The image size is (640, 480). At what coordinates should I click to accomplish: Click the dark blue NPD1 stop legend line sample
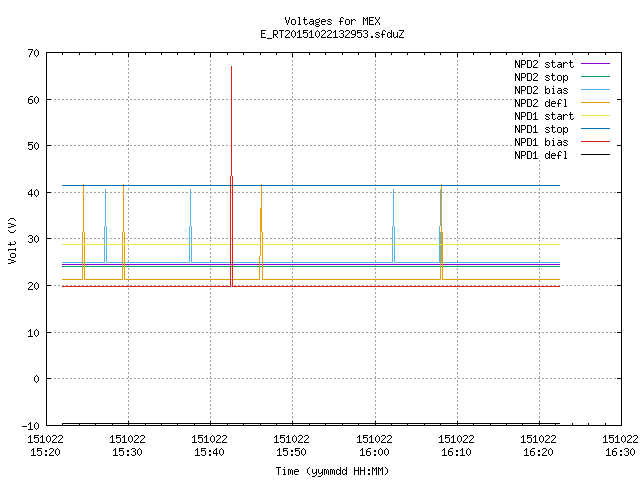click(595, 129)
